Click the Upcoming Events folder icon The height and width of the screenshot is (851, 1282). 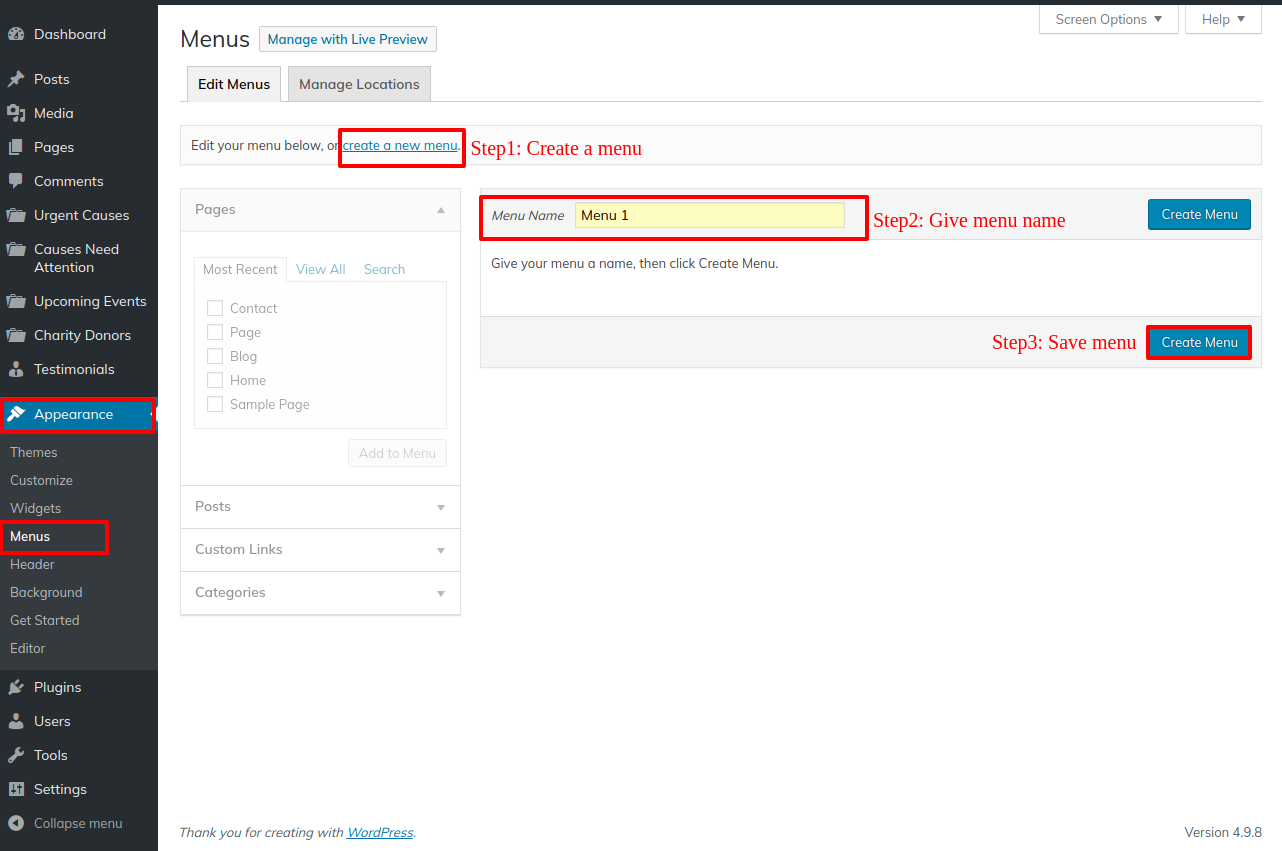16,301
